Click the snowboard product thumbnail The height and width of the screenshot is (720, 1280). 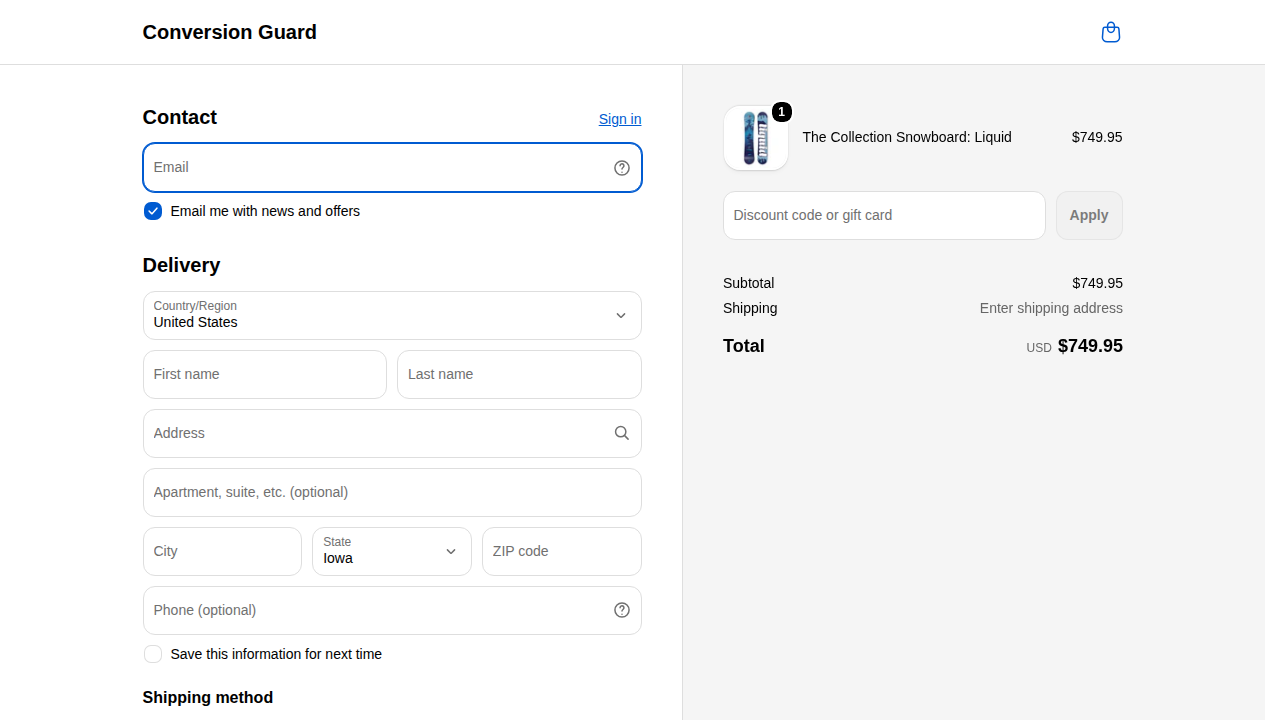(756, 138)
